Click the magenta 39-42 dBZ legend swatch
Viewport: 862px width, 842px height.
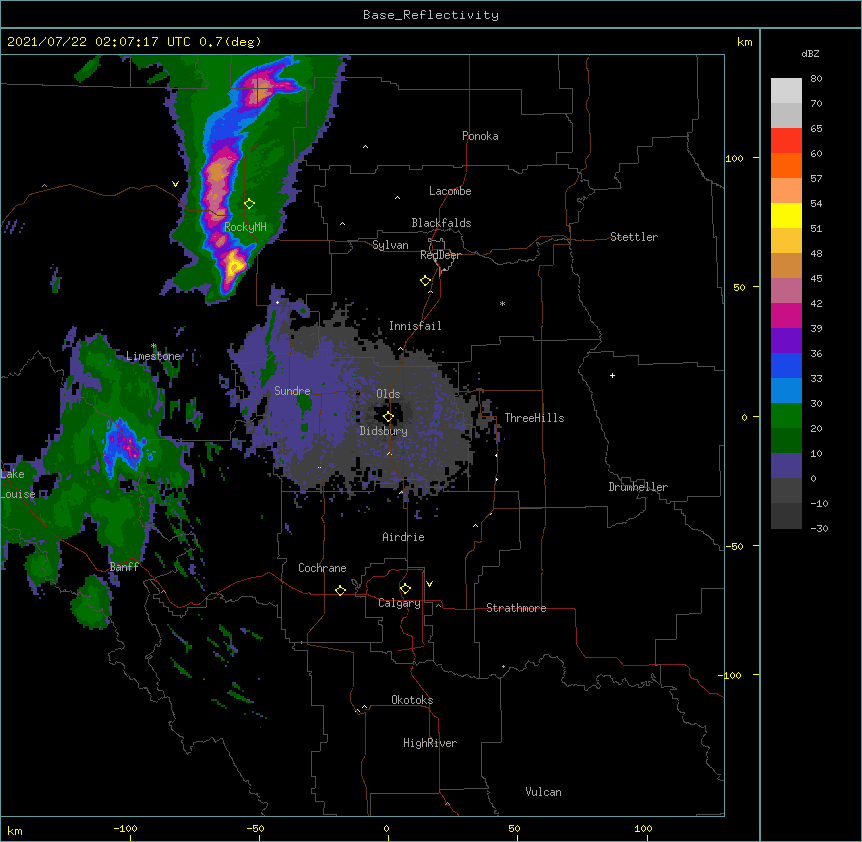pos(786,315)
